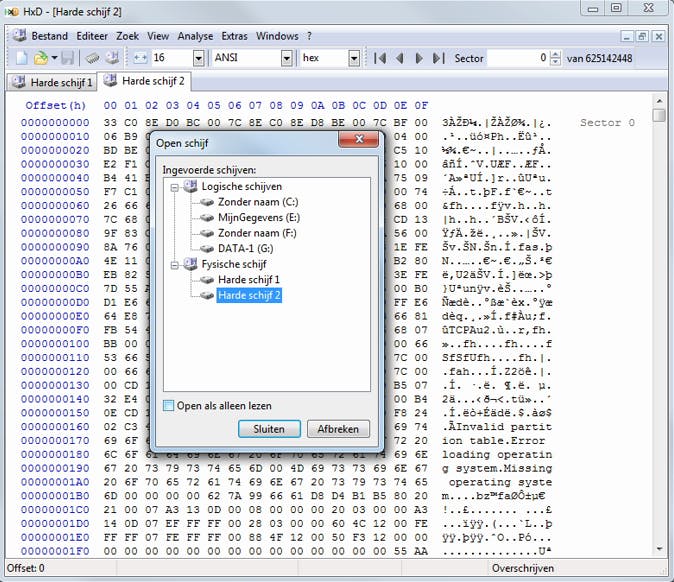Switch to Harde schijf 2 tab
Image resolution: width=674 pixels, height=582 pixels.
[144, 81]
